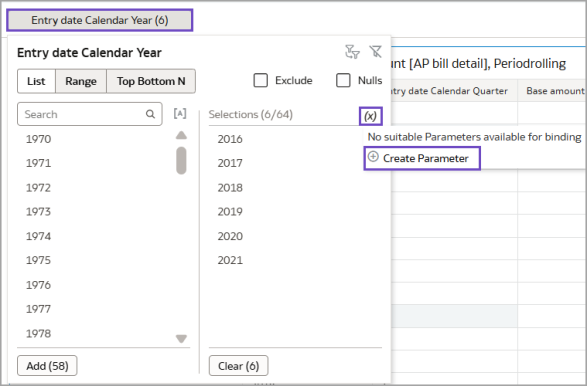This screenshot has width=587, height=386.
Task: Select 1978 in the available list
Action: (38, 333)
